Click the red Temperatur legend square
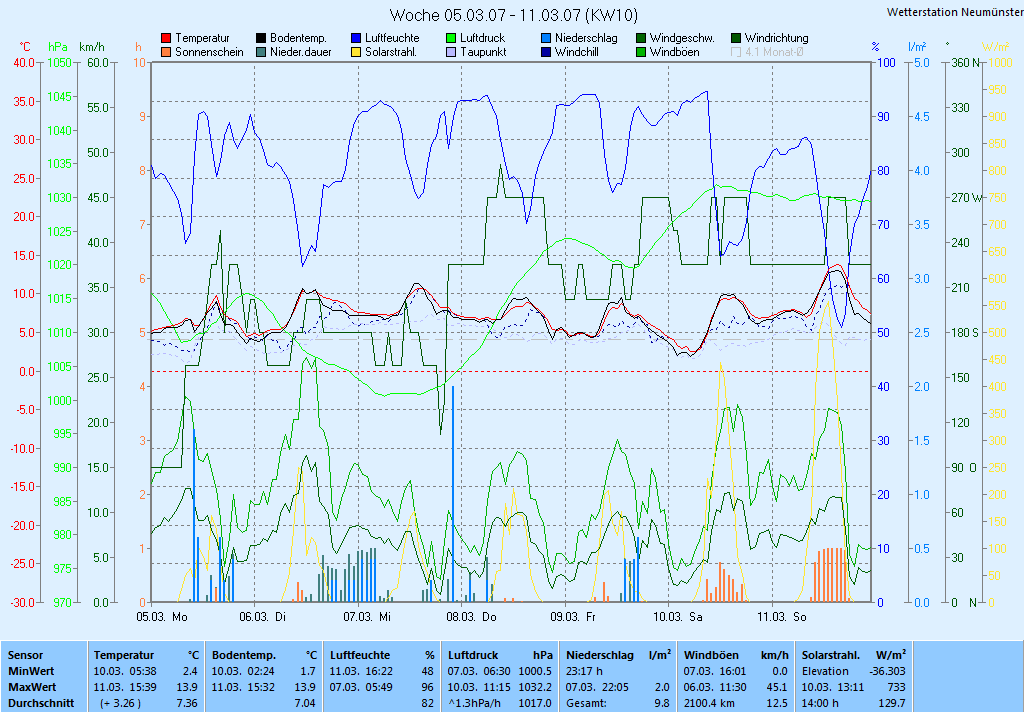Viewport: 1024px width, 712px height. click(167, 38)
